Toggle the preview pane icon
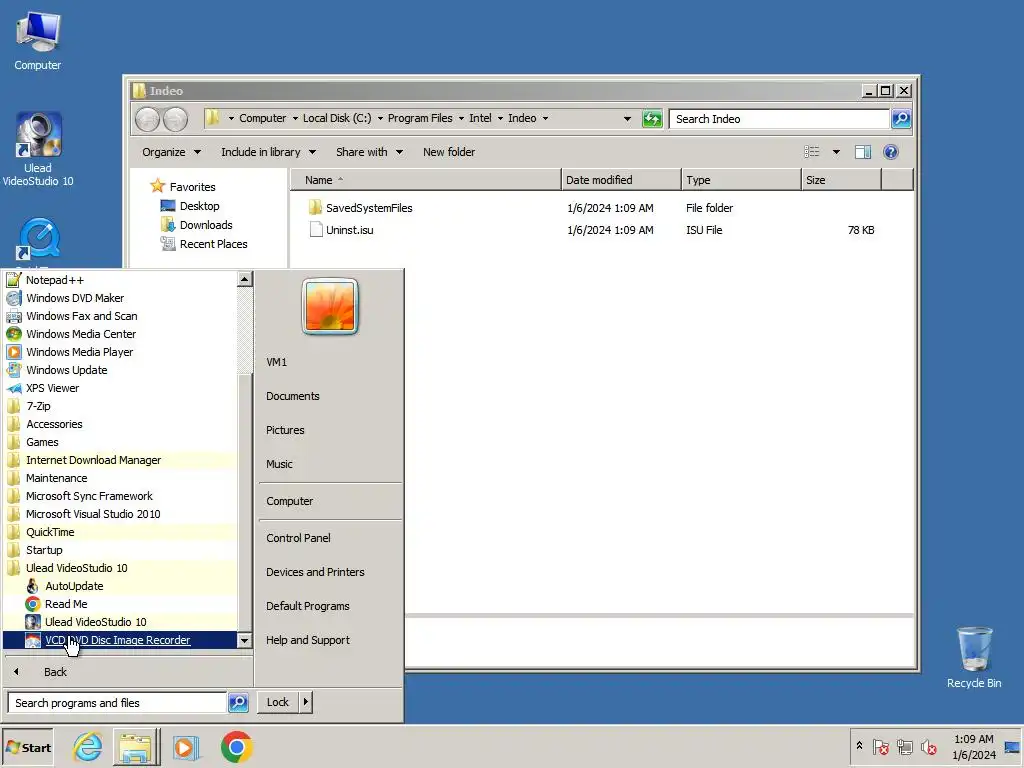This screenshot has height=768, width=1024. tap(863, 152)
